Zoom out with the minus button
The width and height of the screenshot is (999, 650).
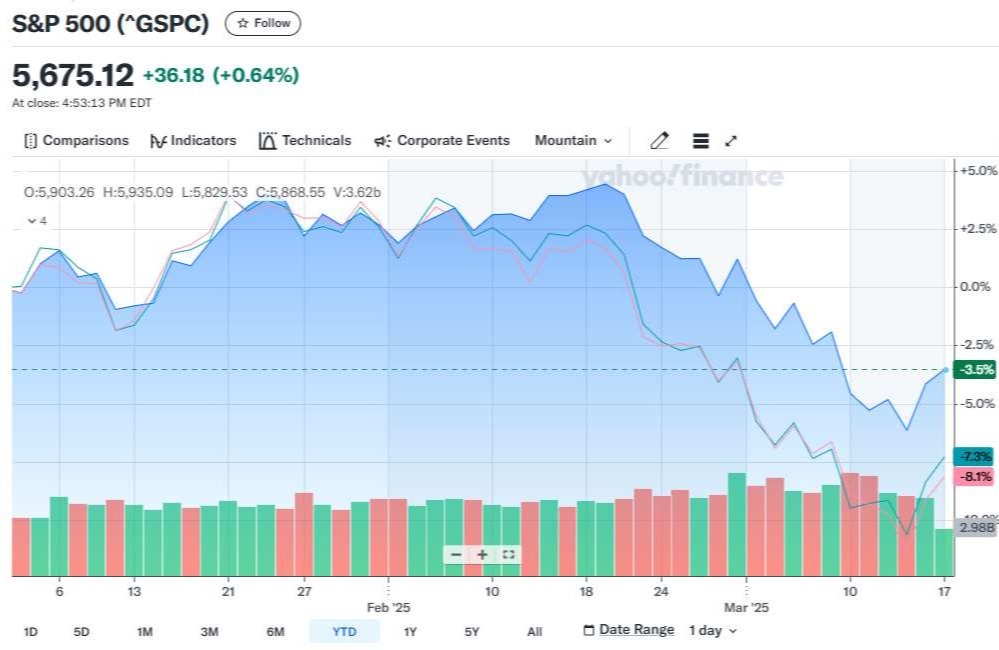tap(456, 555)
